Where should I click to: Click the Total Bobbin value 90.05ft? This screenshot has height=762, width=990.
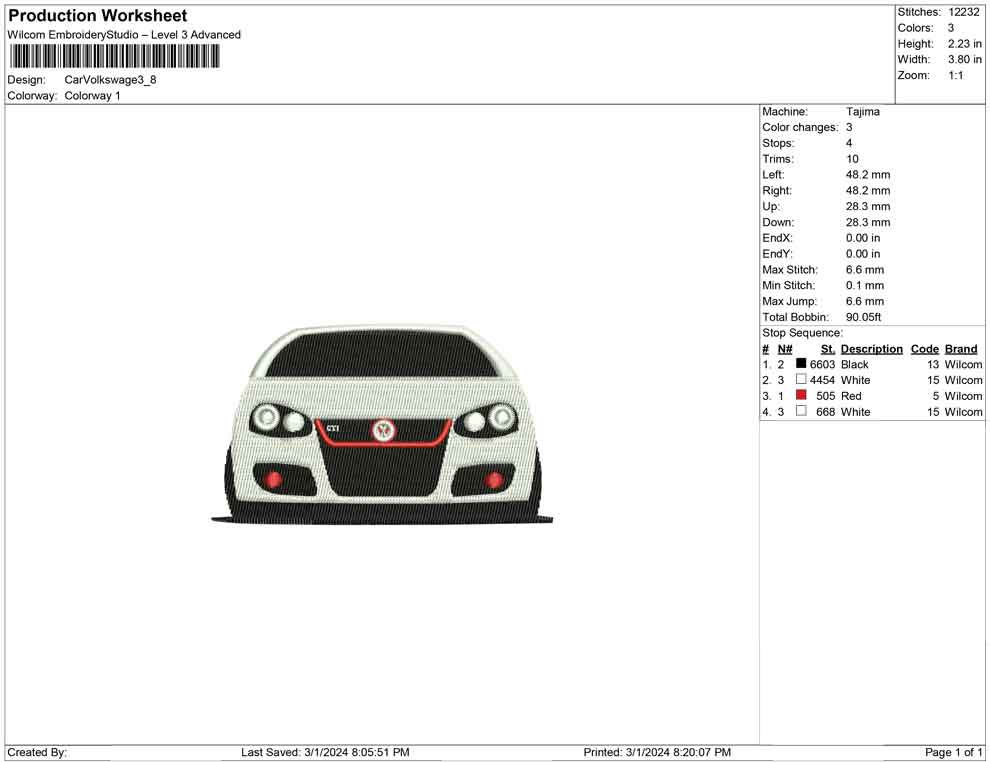tap(863, 317)
